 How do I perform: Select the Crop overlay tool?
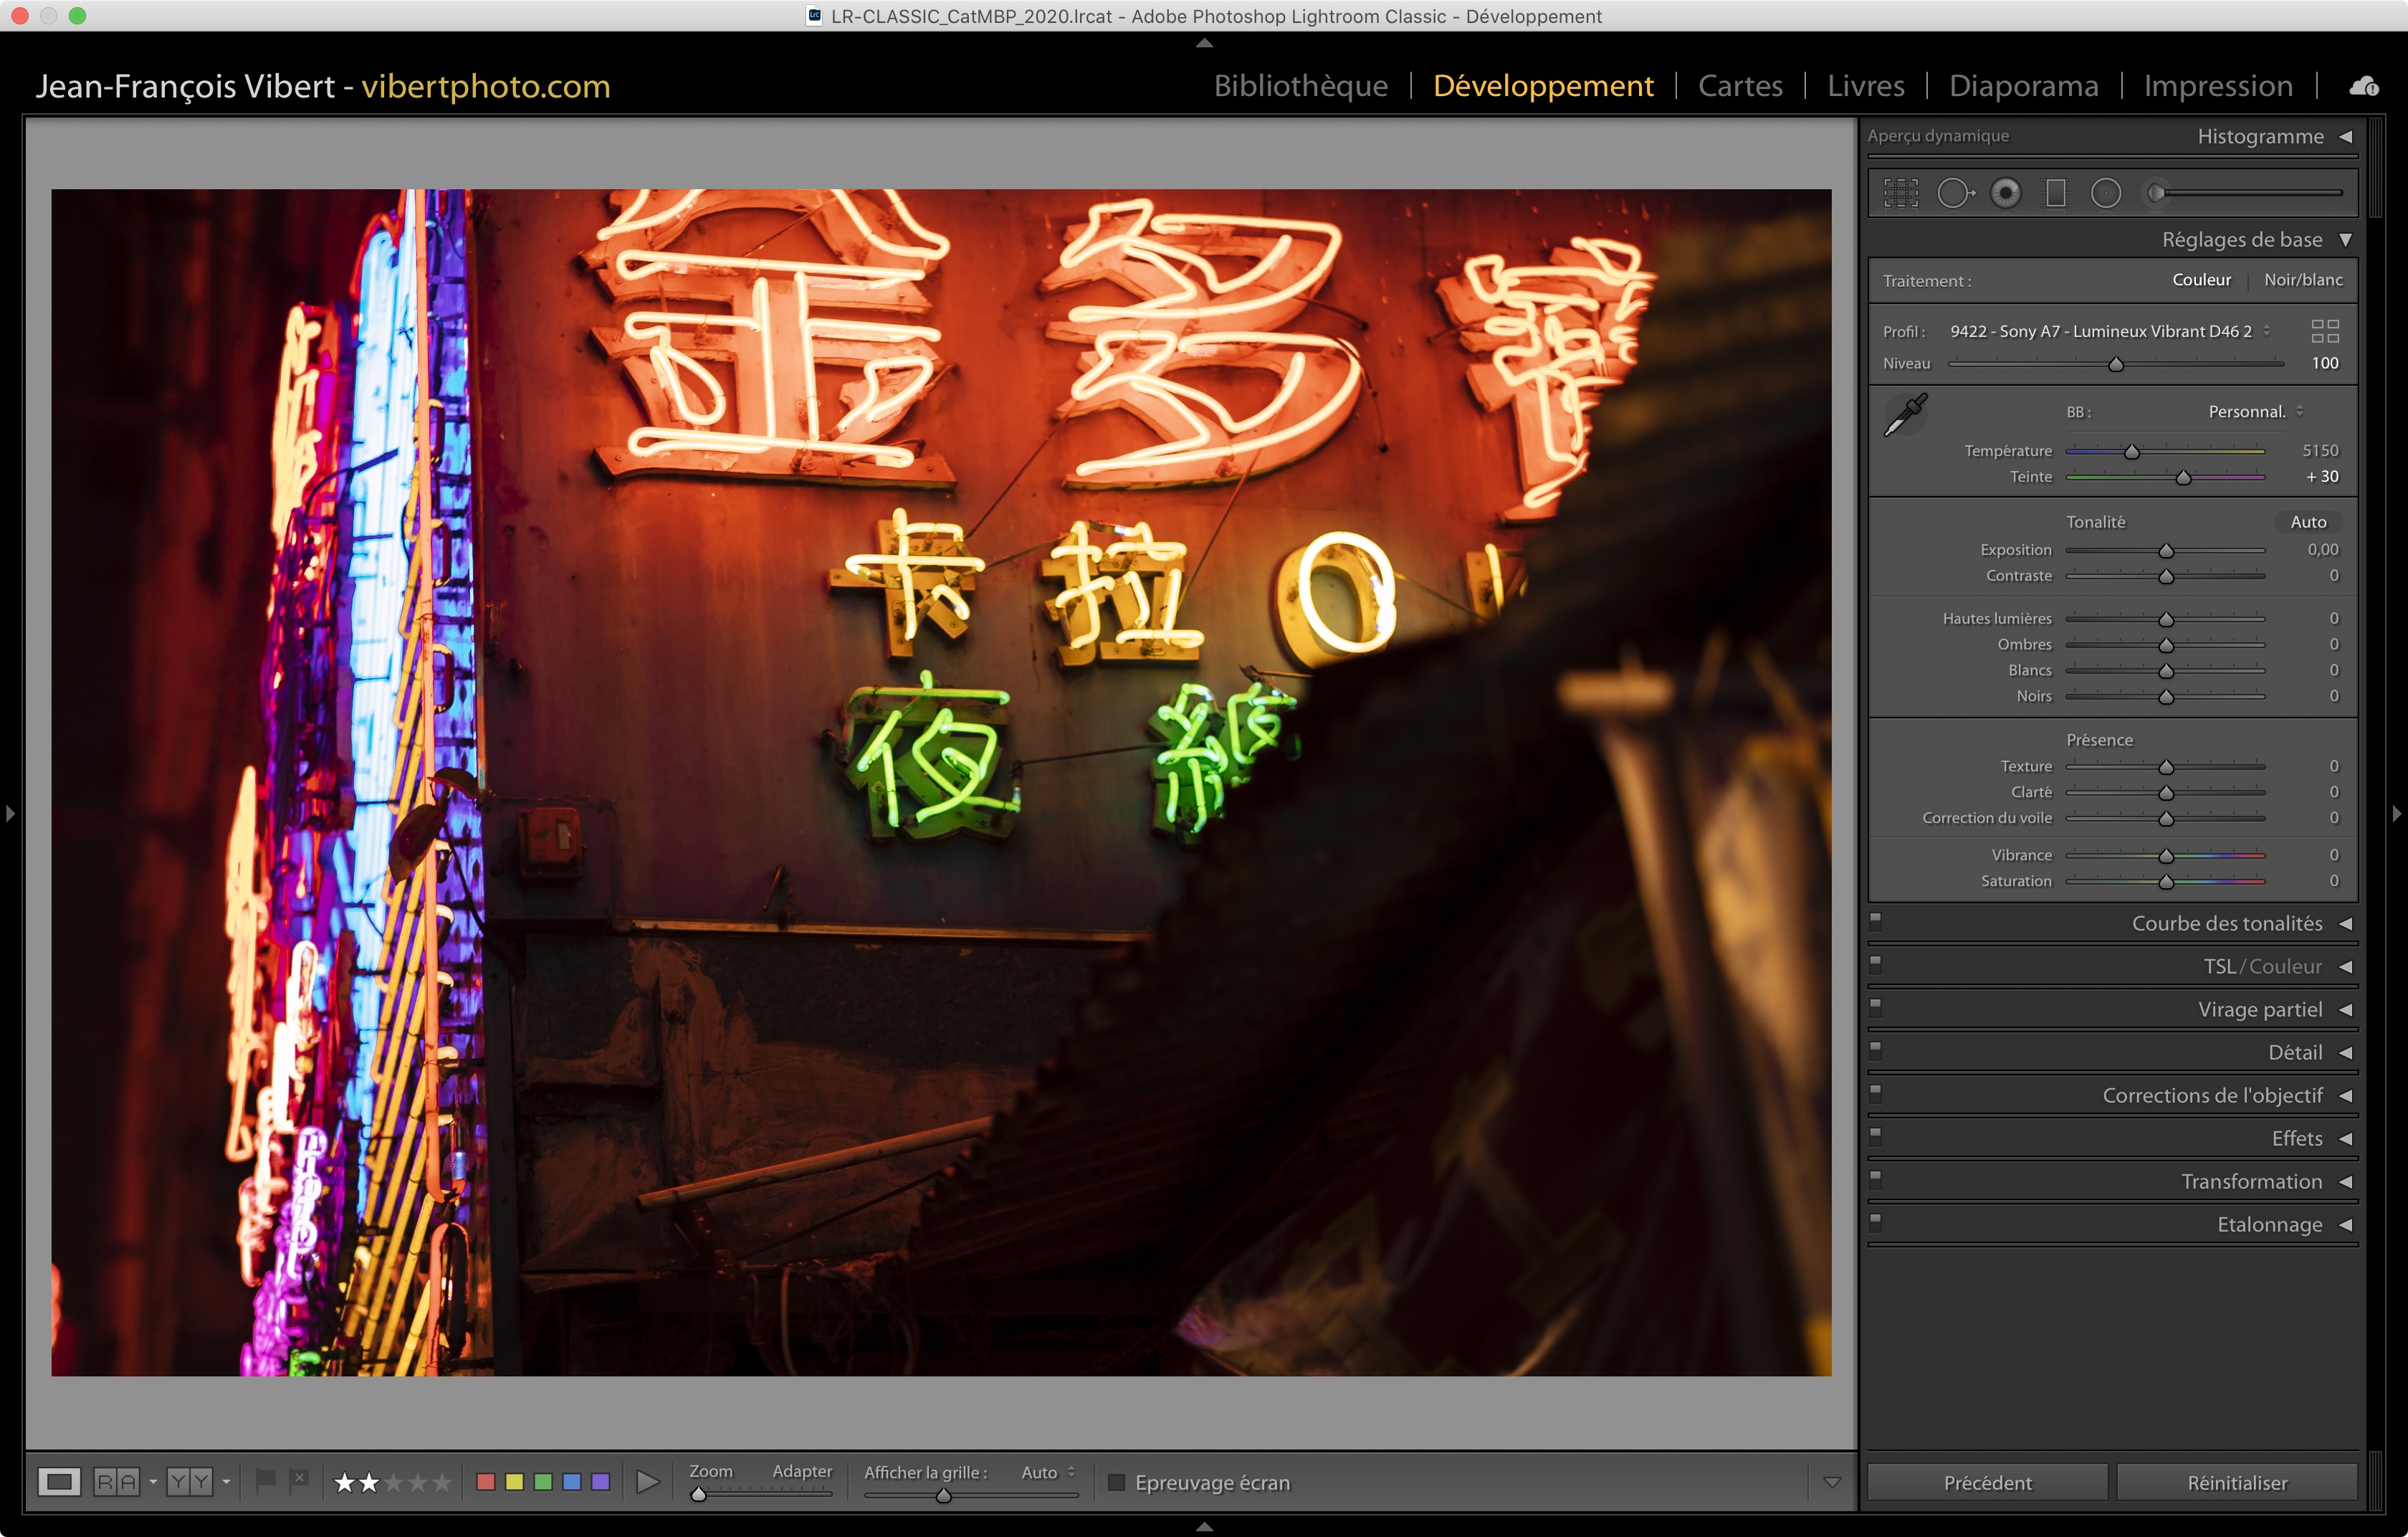click(x=1901, y=193)
